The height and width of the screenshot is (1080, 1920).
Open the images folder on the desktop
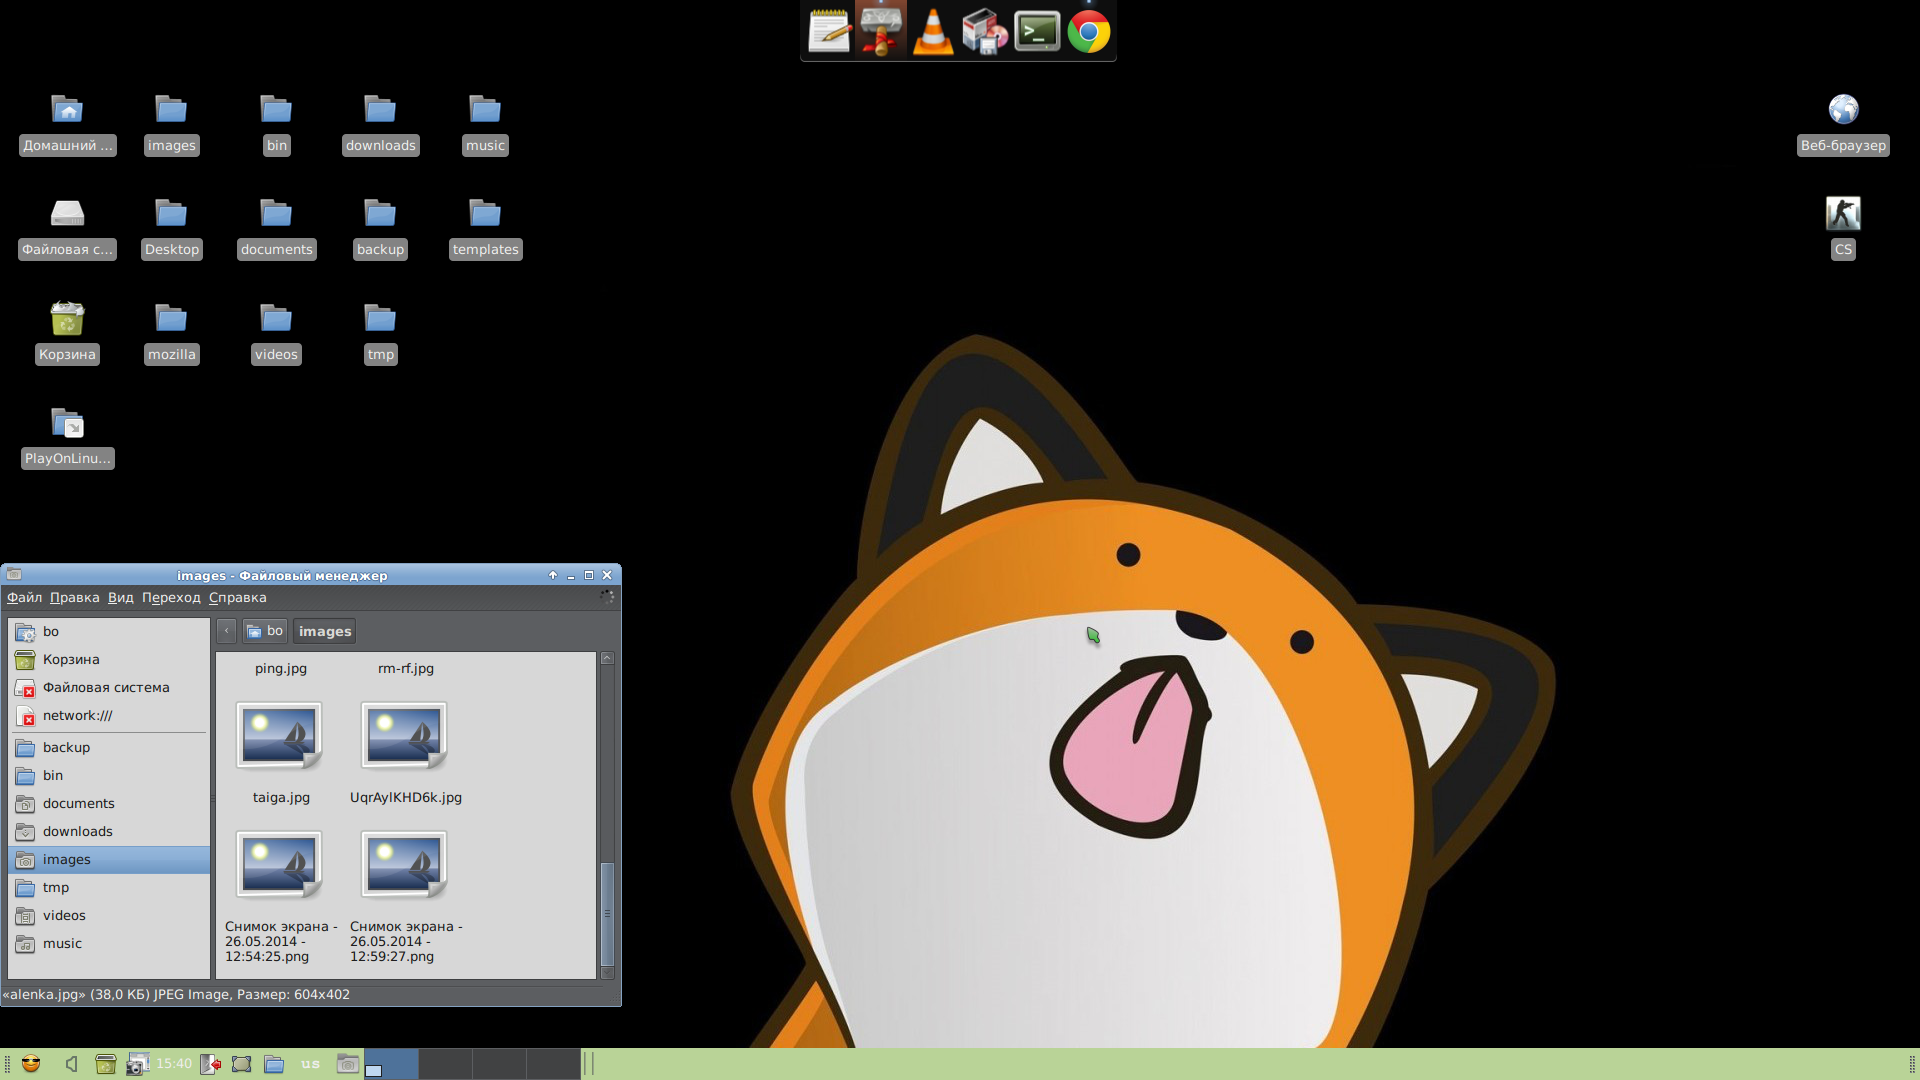click(171, 124)
